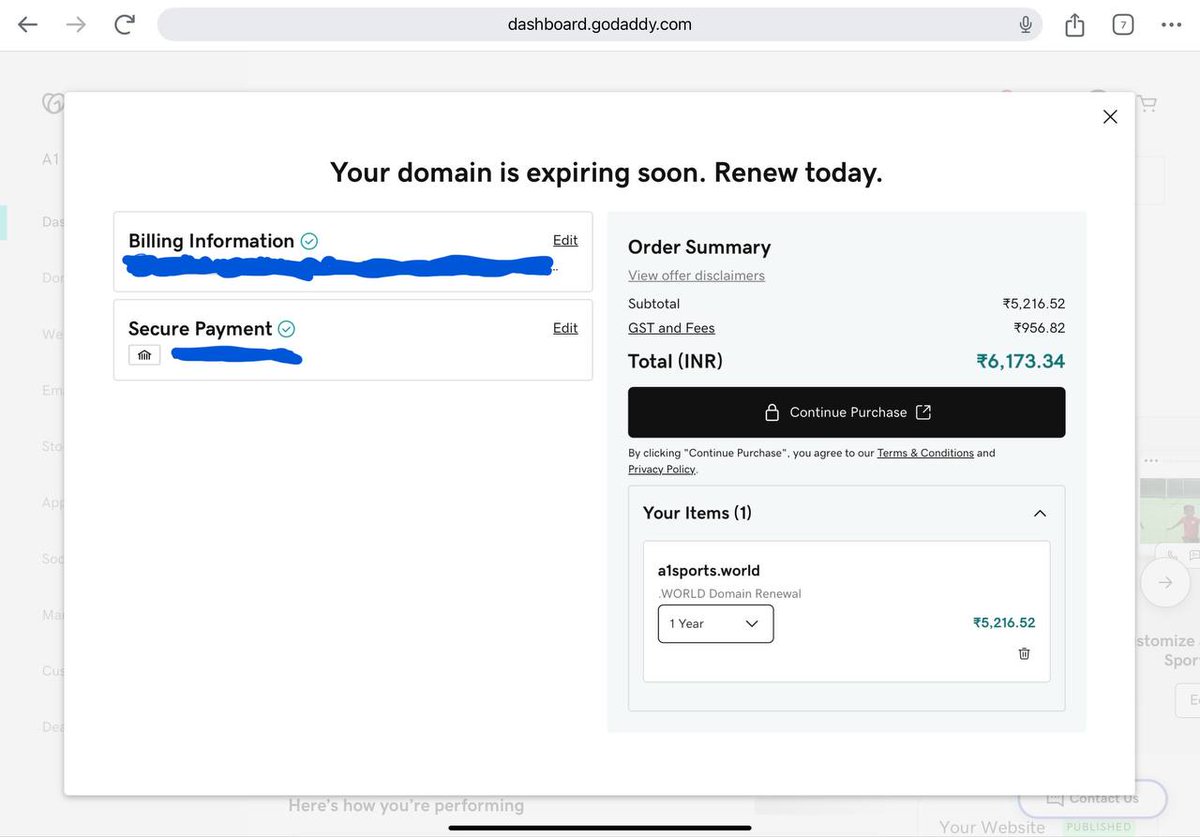Open the Terms & Conditions link
The image size is (1200, 837).
[x=925, y=453]
